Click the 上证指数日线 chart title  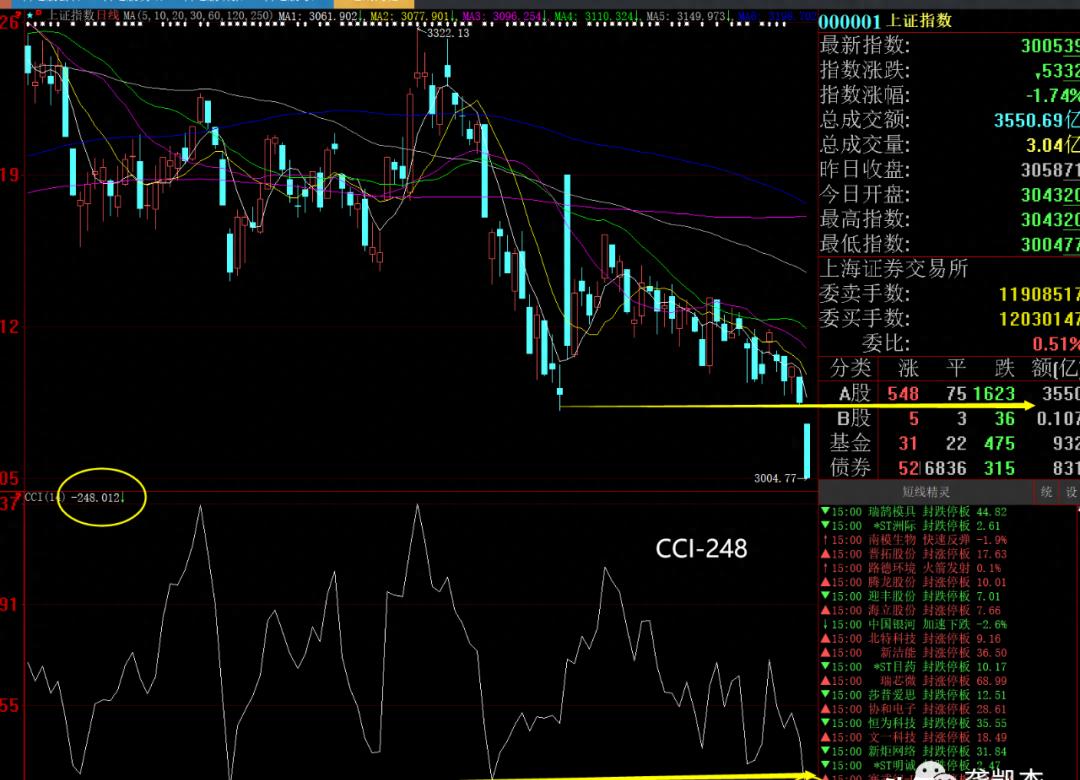pos(83,15)
